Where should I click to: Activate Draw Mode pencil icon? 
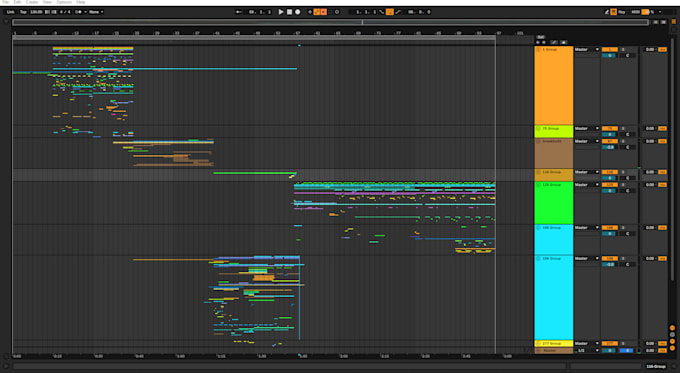pyautogui.click(x=607, y=12)
